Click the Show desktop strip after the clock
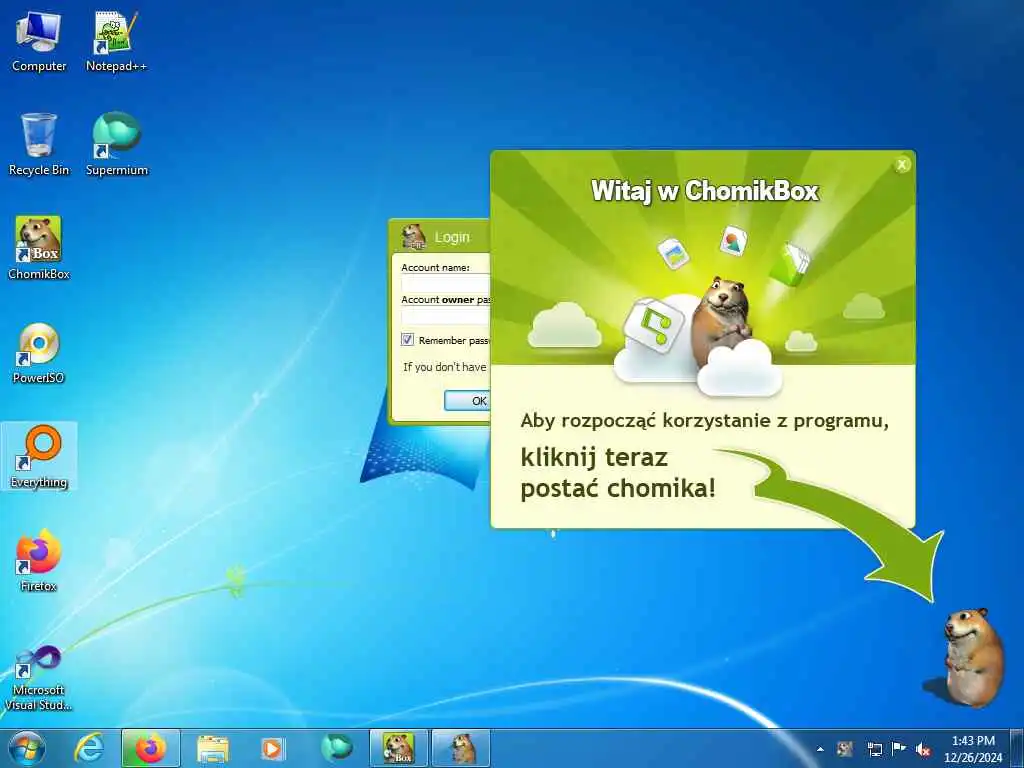1024x768 pixels. point(1017,749)
